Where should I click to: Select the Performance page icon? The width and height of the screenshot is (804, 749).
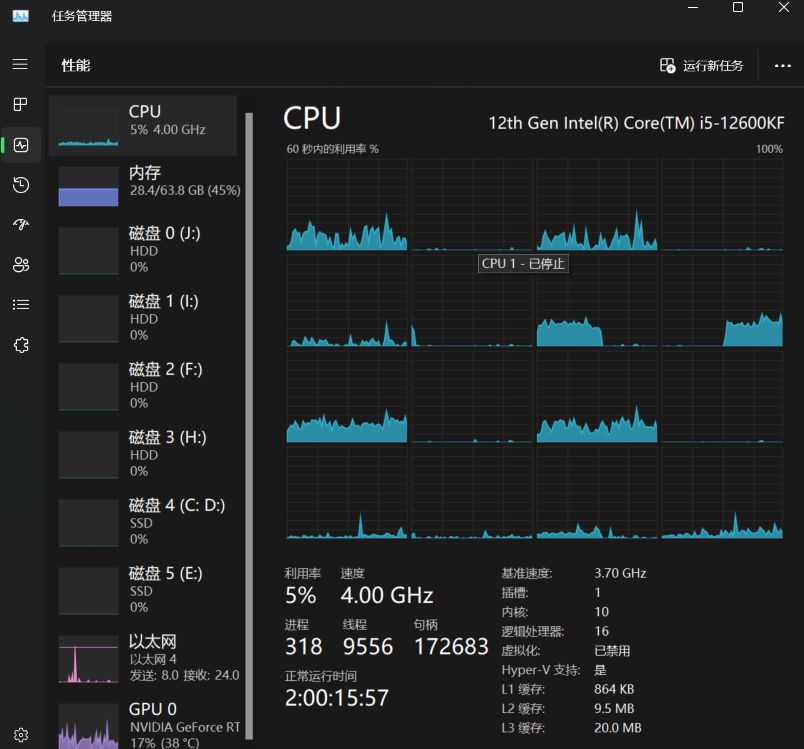21,145
